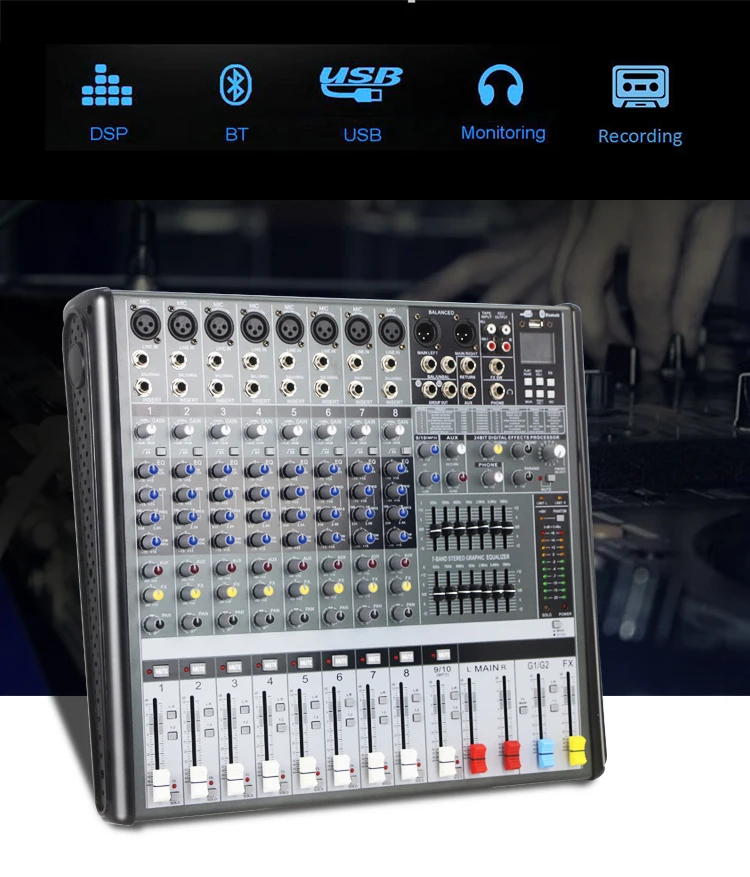The image size is (750, 877).
Task: Click the PHONE volume knob
Action: click(x=492, y=478)
